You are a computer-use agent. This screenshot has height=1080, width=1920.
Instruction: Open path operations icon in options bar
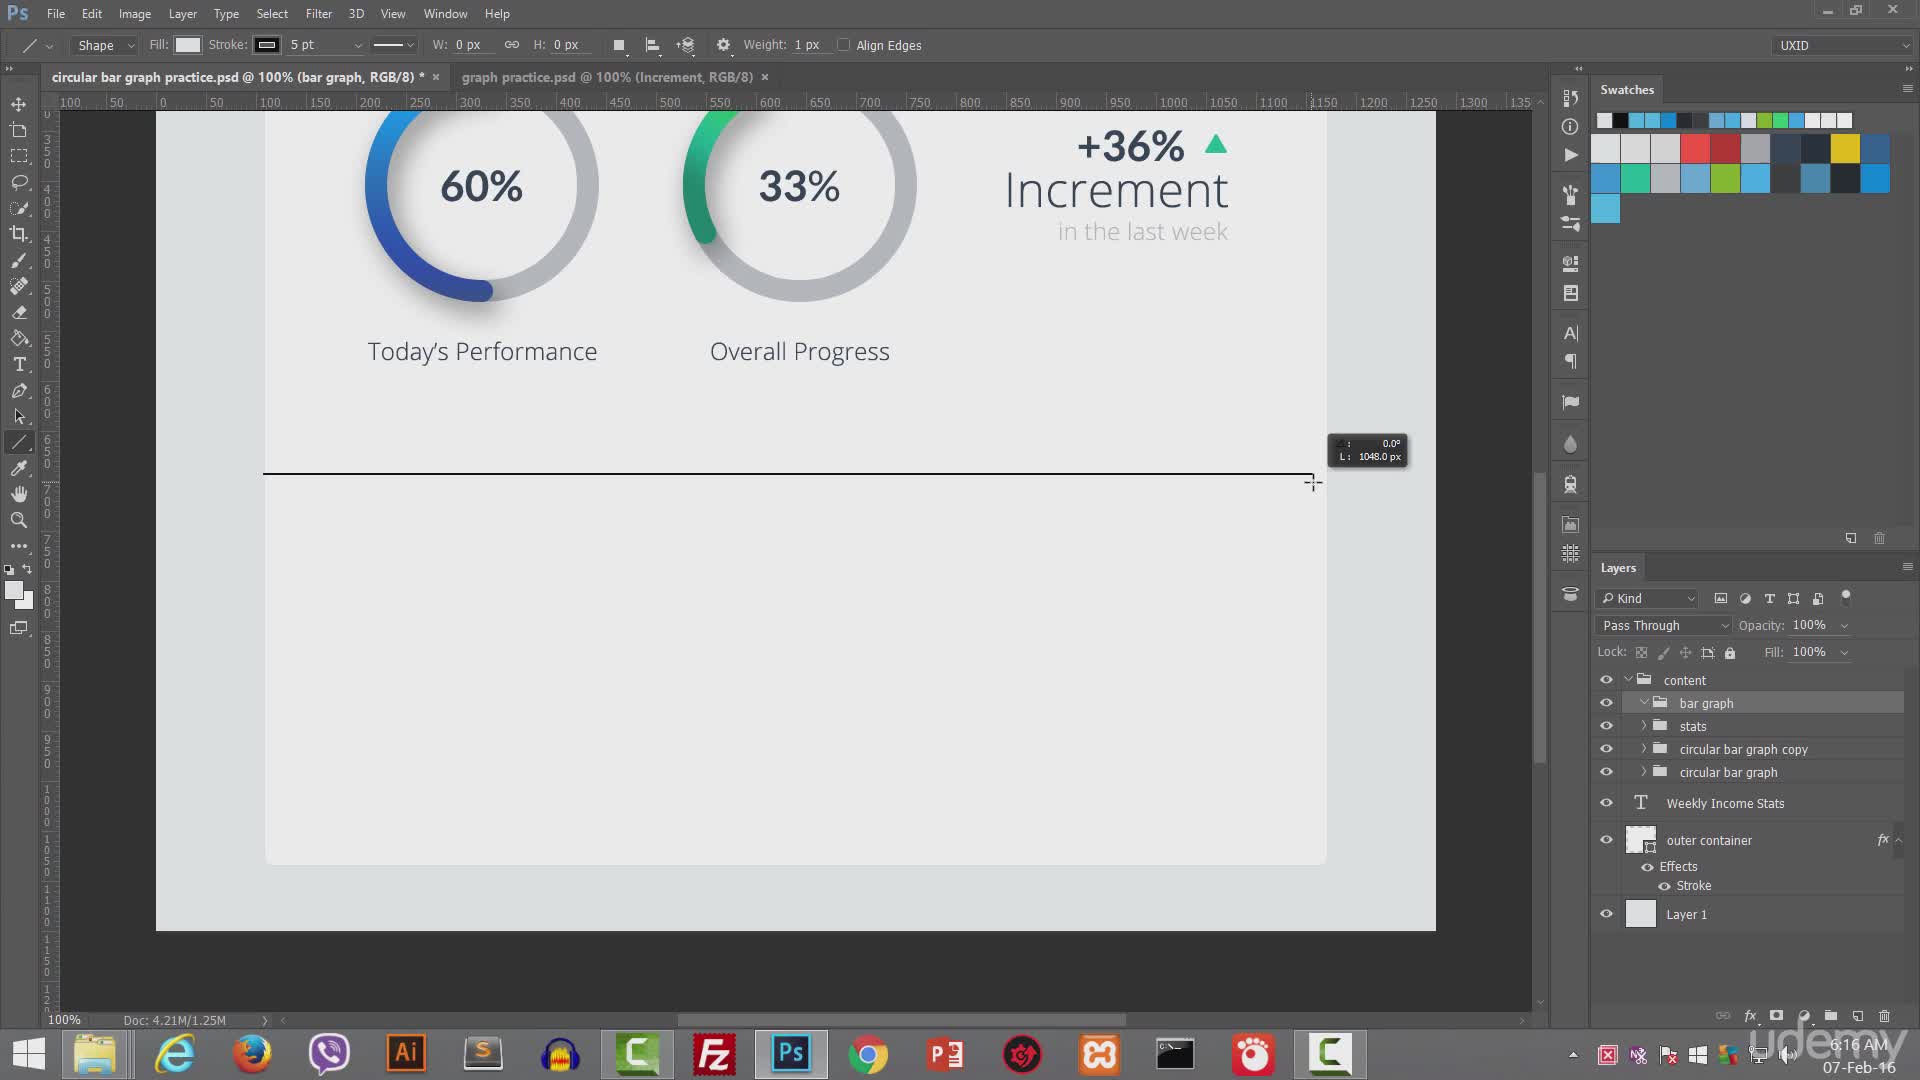tap(619, 45)
